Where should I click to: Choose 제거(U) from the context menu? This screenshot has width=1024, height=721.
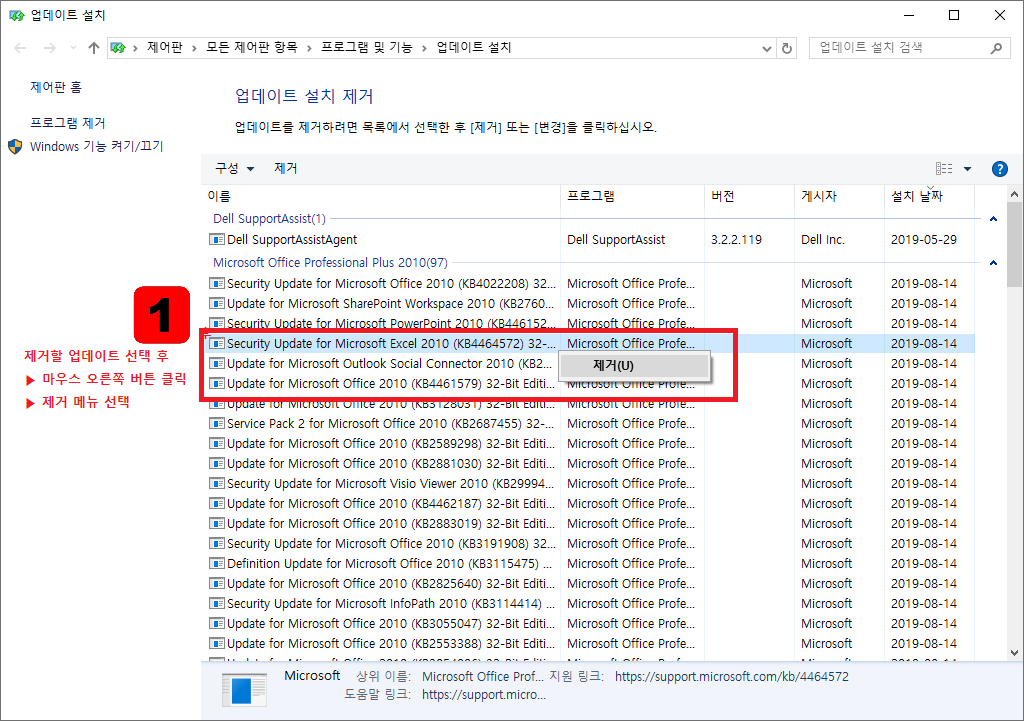coord(634,366)
